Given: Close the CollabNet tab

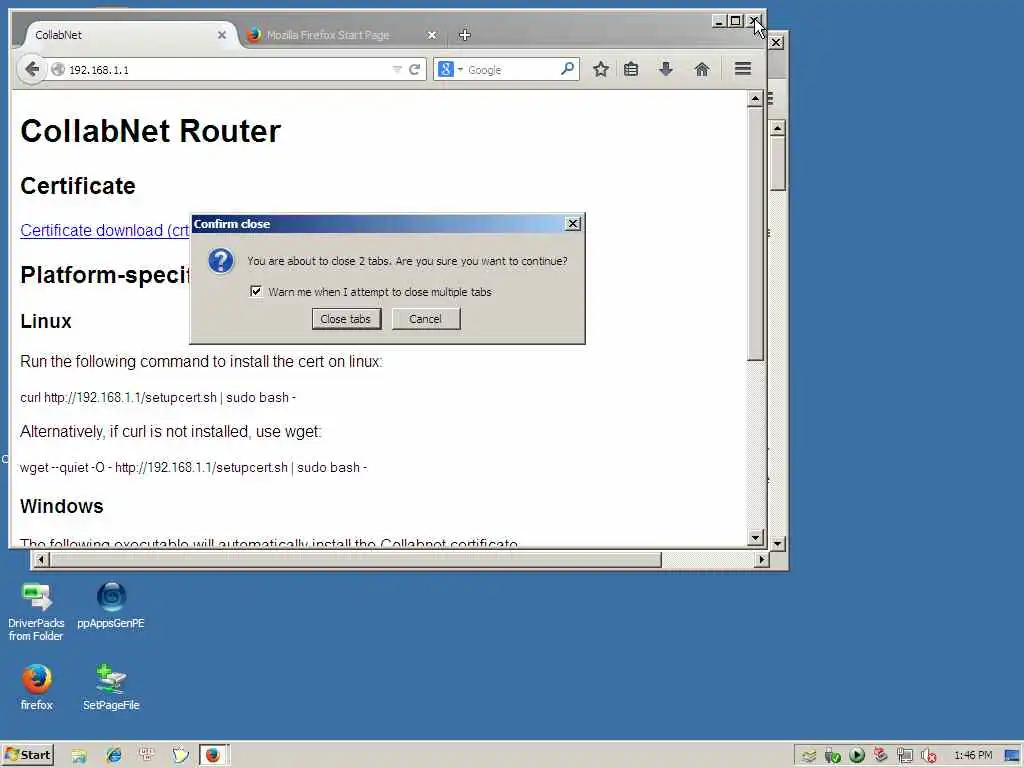Looking at the screenshot, I should (222, 35).
